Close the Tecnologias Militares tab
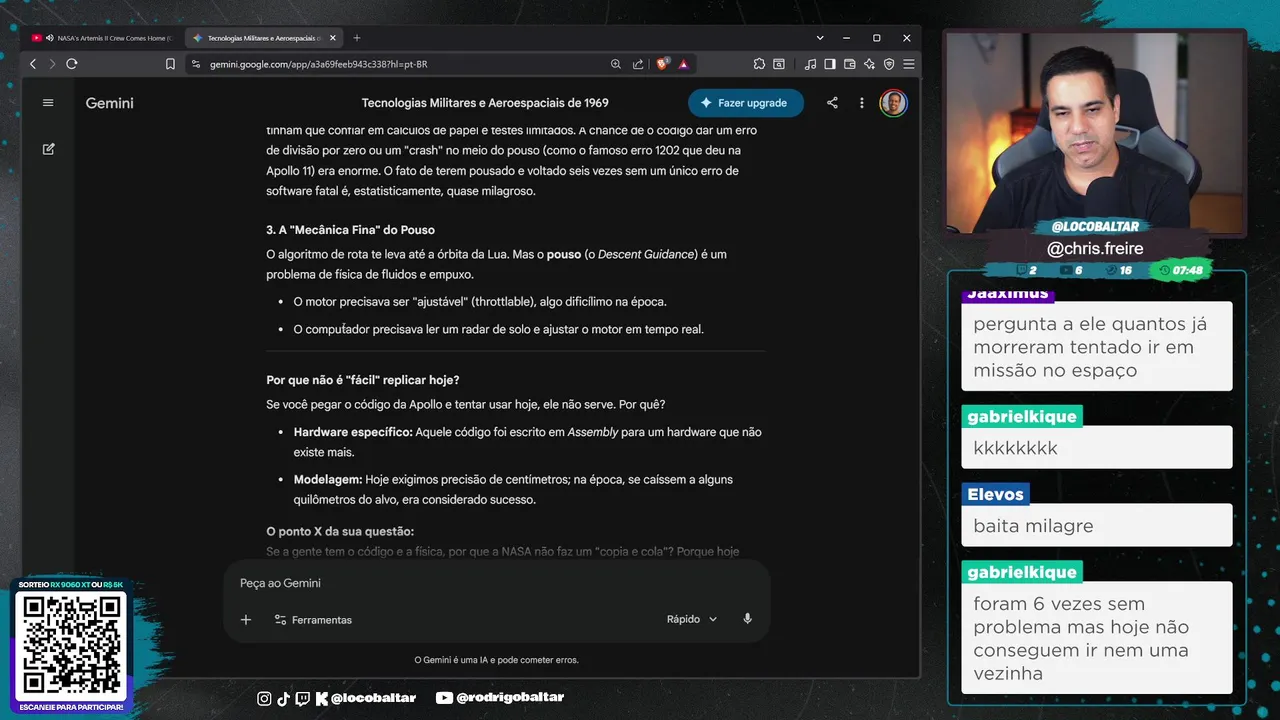This screenshot has width=1280, height=720. tap(332, 38)
